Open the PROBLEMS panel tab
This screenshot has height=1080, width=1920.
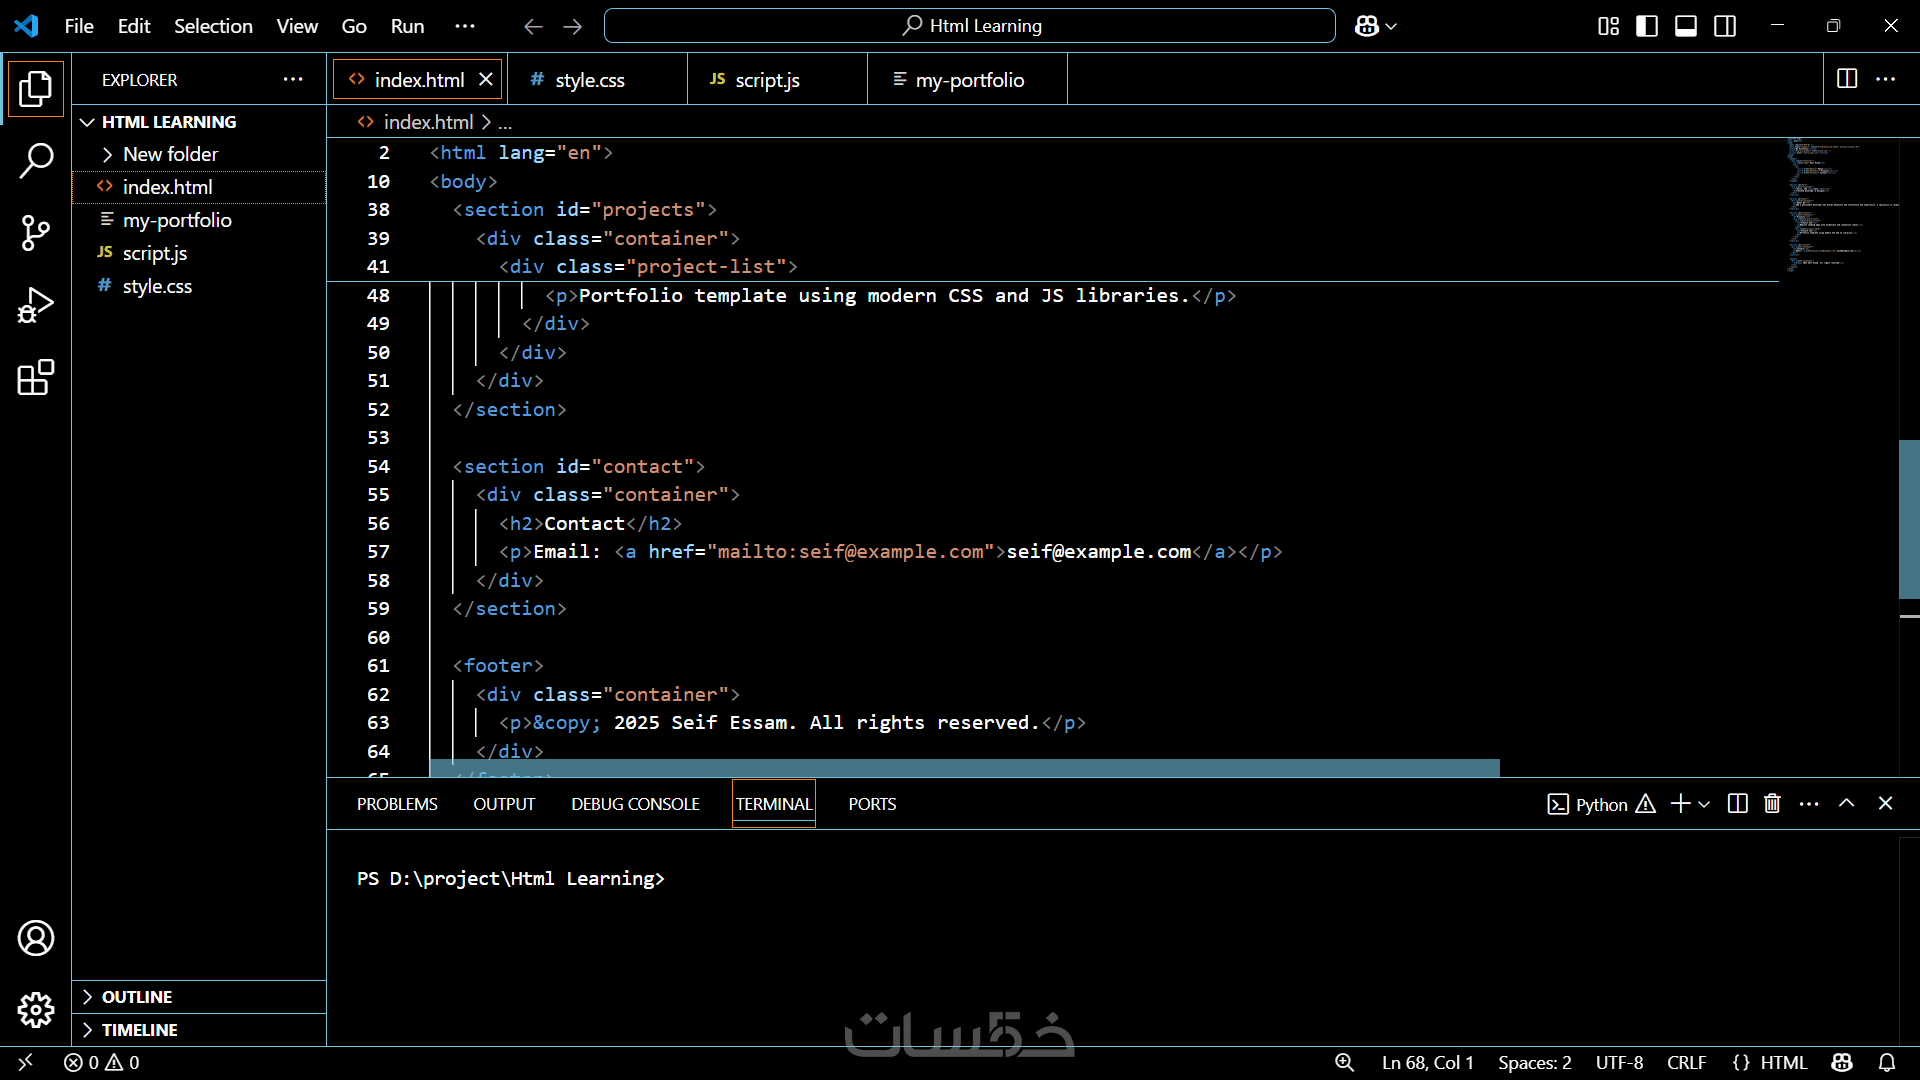397,804
